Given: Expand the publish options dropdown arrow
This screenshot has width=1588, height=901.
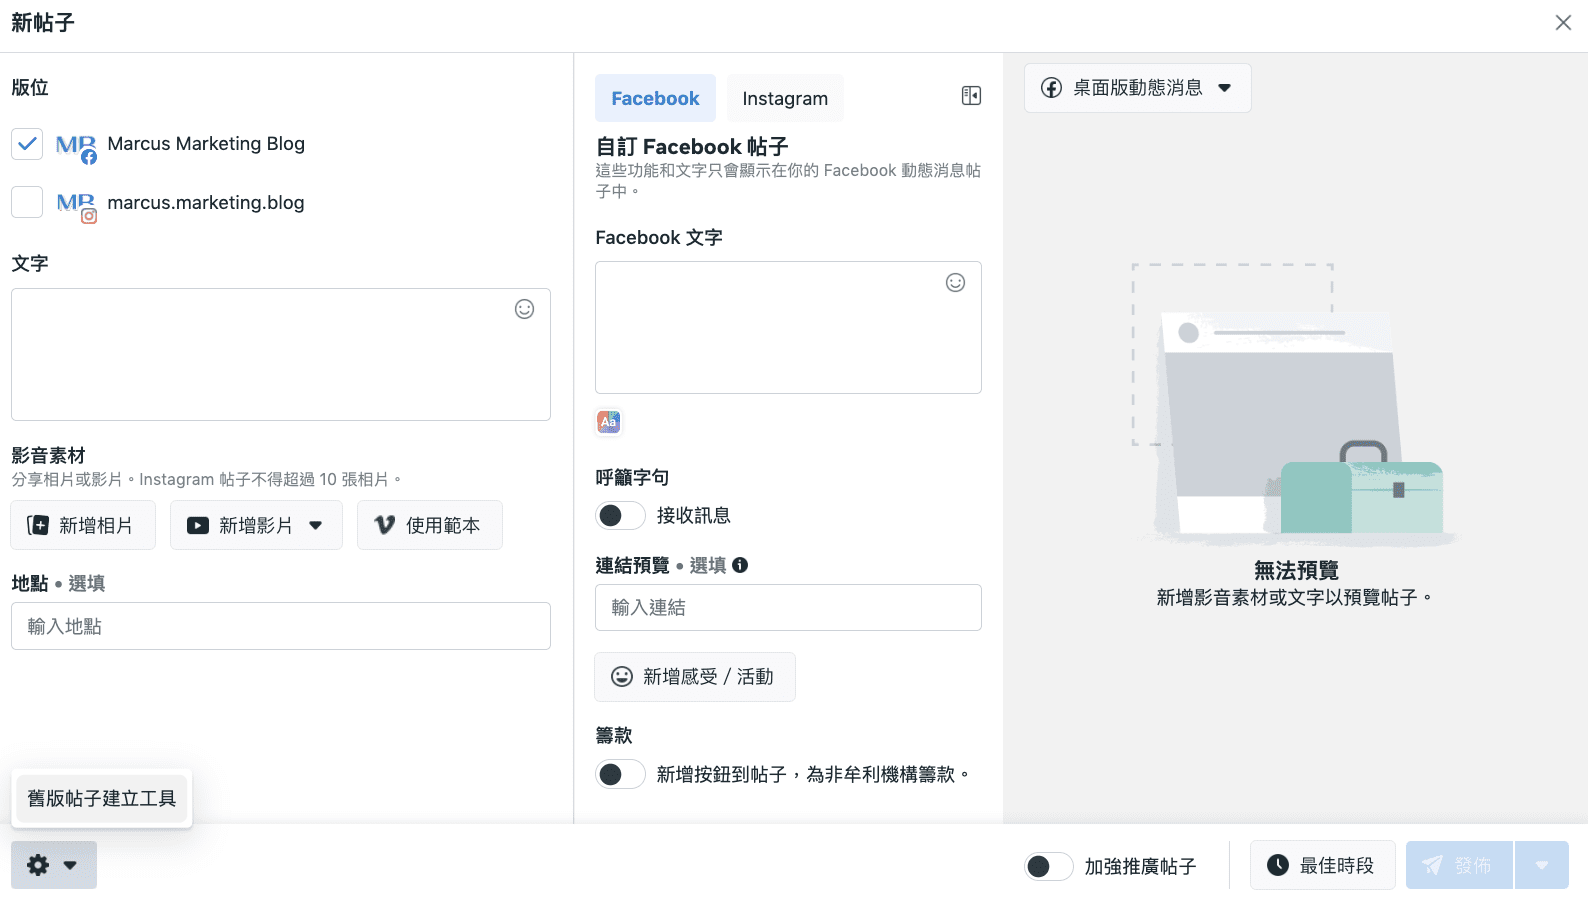Looking at the screenshot, I should tap(1542, 865).
